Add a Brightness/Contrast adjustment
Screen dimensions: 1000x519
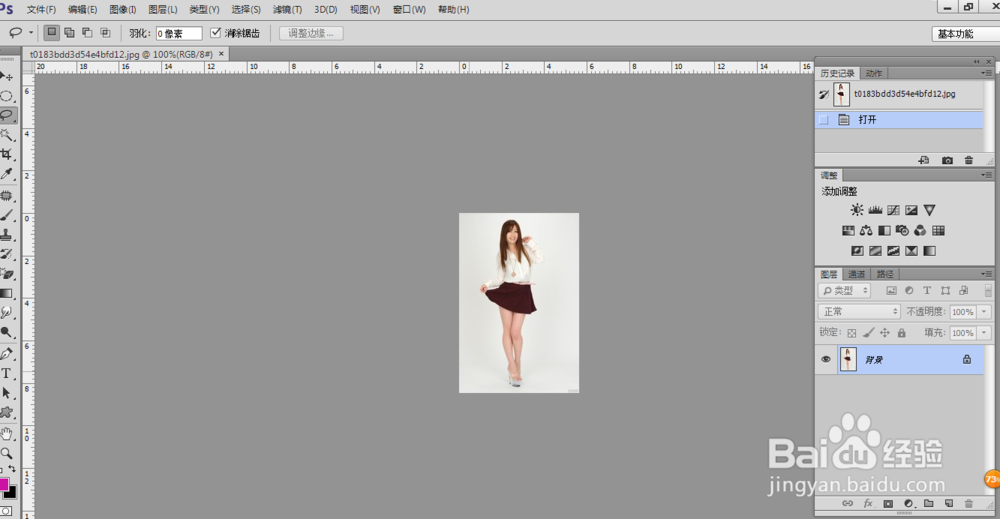pos(857,210)
